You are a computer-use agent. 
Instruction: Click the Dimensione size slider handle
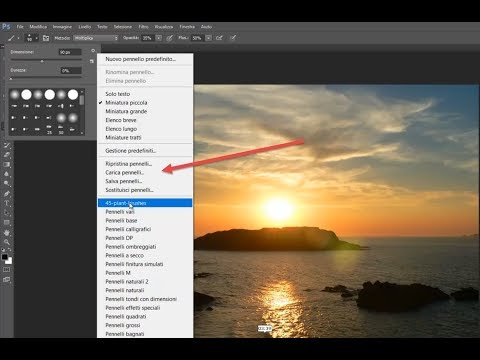tap(42, 61)
